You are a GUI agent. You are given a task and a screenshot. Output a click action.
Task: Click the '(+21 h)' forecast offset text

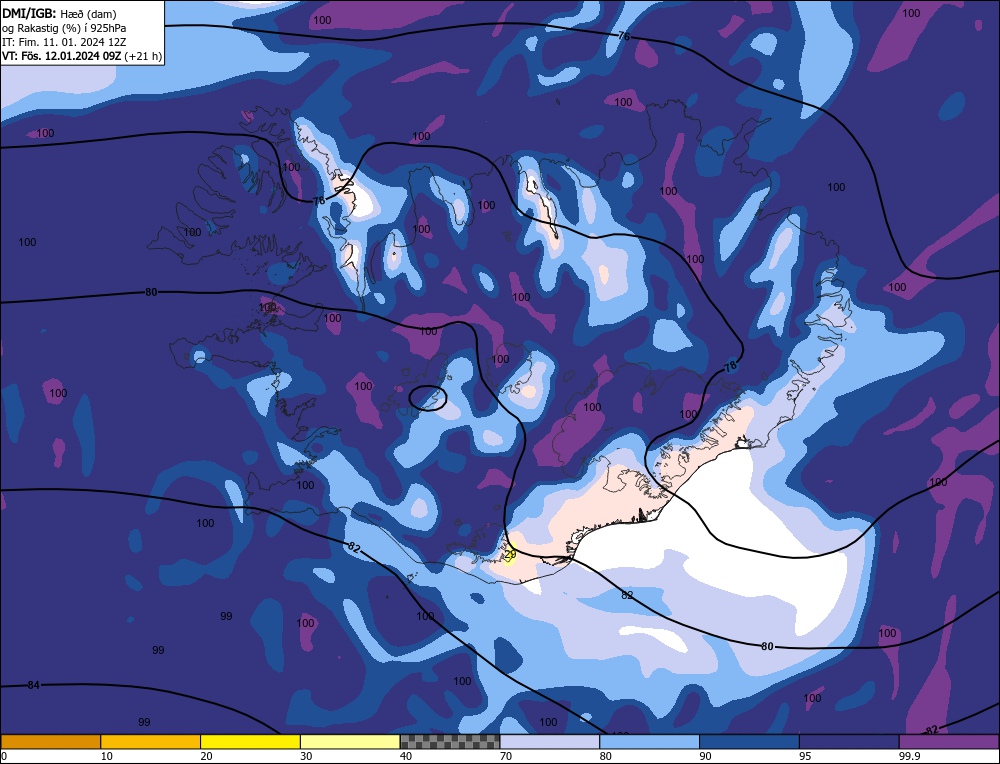143,56
